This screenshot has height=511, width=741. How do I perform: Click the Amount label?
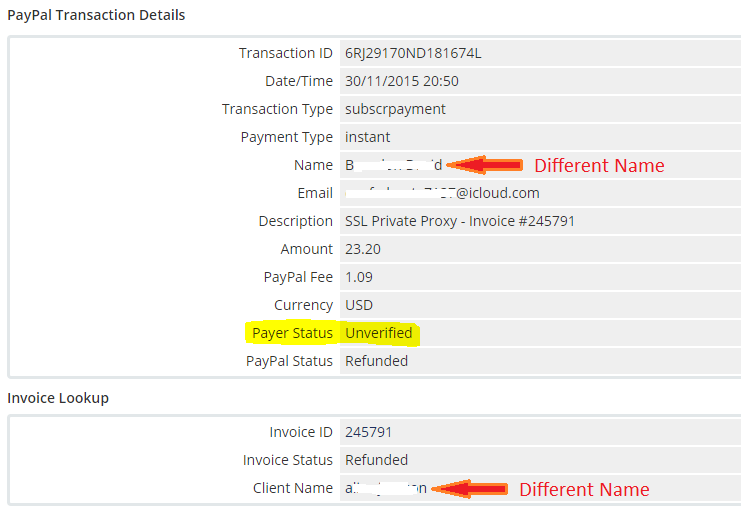[x=306, y=249]
